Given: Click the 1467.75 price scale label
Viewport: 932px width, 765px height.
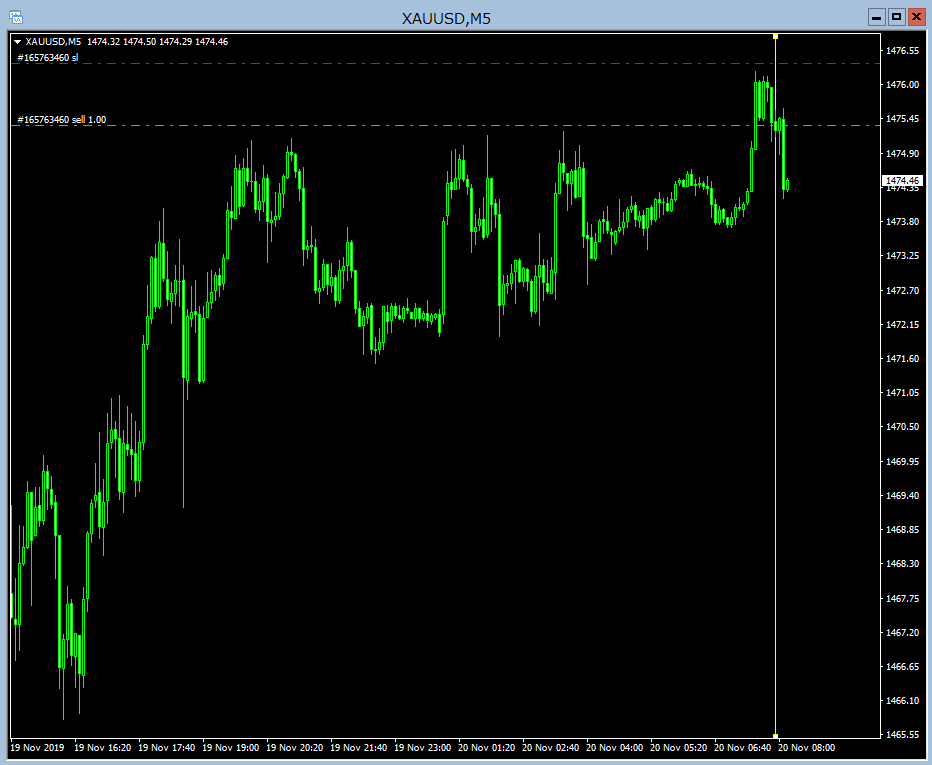Looking at the screenshot, I should 902,598.
